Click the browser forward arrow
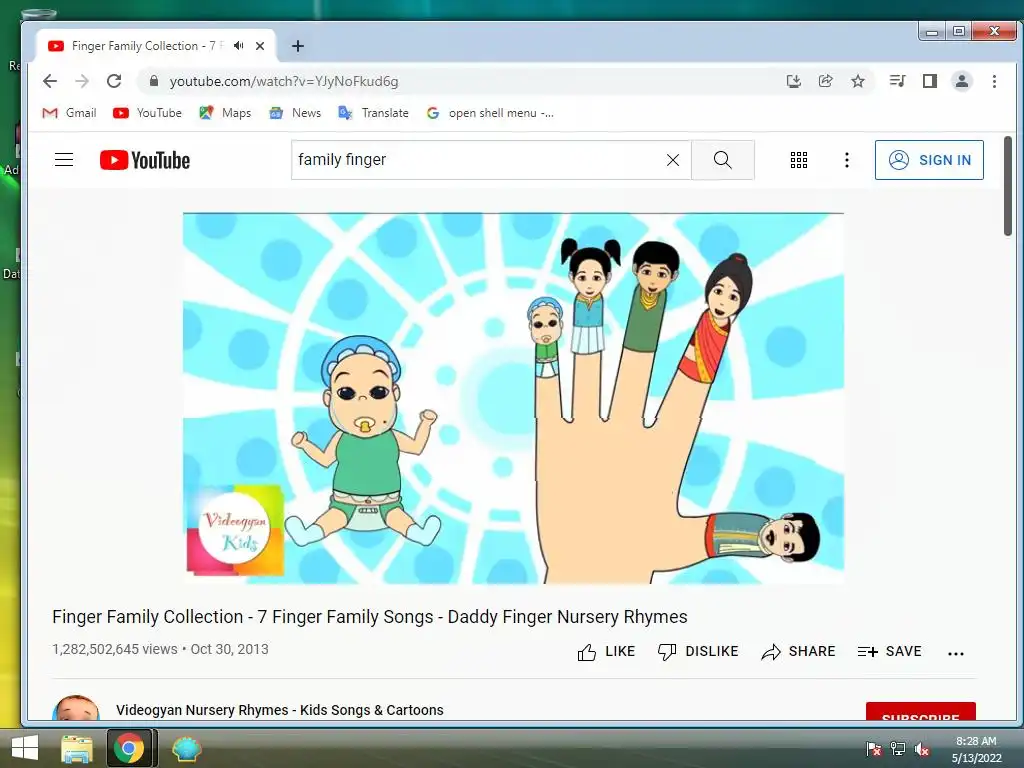Screen dimensions: 1024x768 click(82, 81)
